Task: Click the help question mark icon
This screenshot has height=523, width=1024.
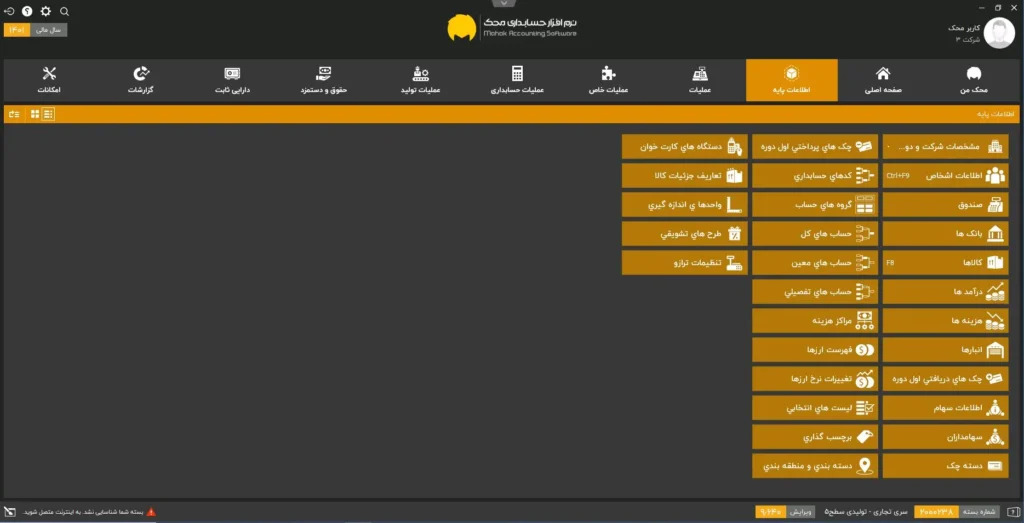Action: (27, 11)
